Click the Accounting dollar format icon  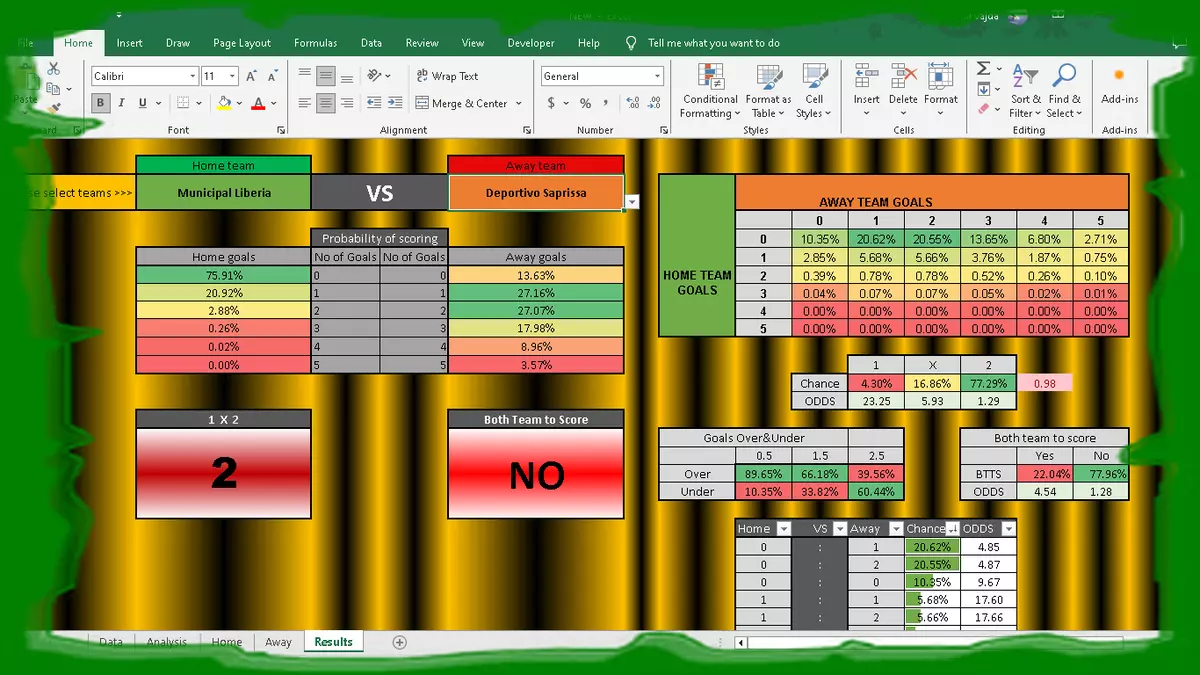[x=551, y=103]
